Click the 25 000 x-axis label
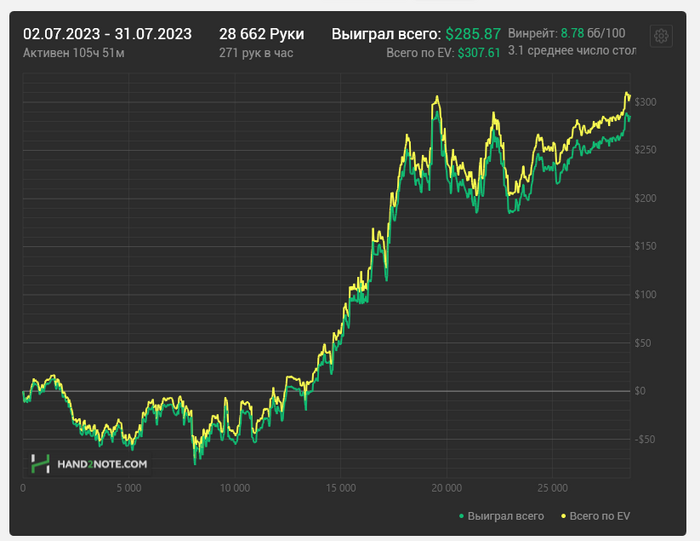 [x=552, y=488]
